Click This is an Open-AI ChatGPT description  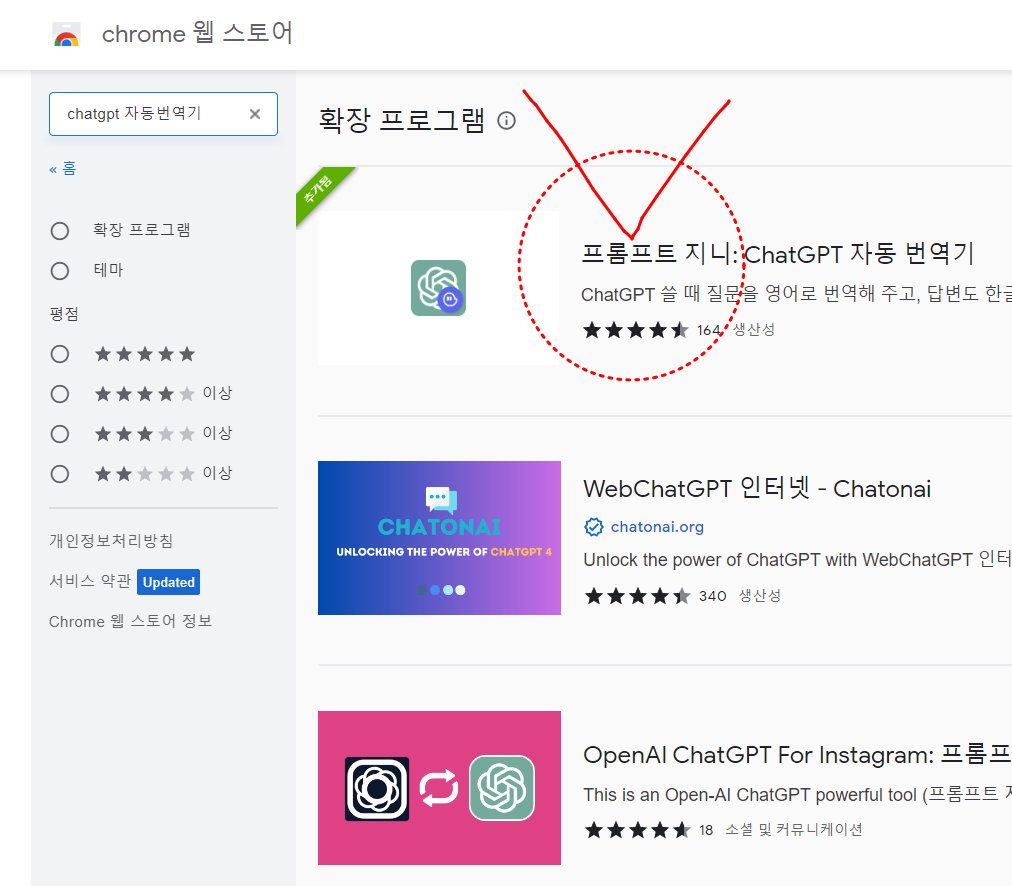click(797, 794)
